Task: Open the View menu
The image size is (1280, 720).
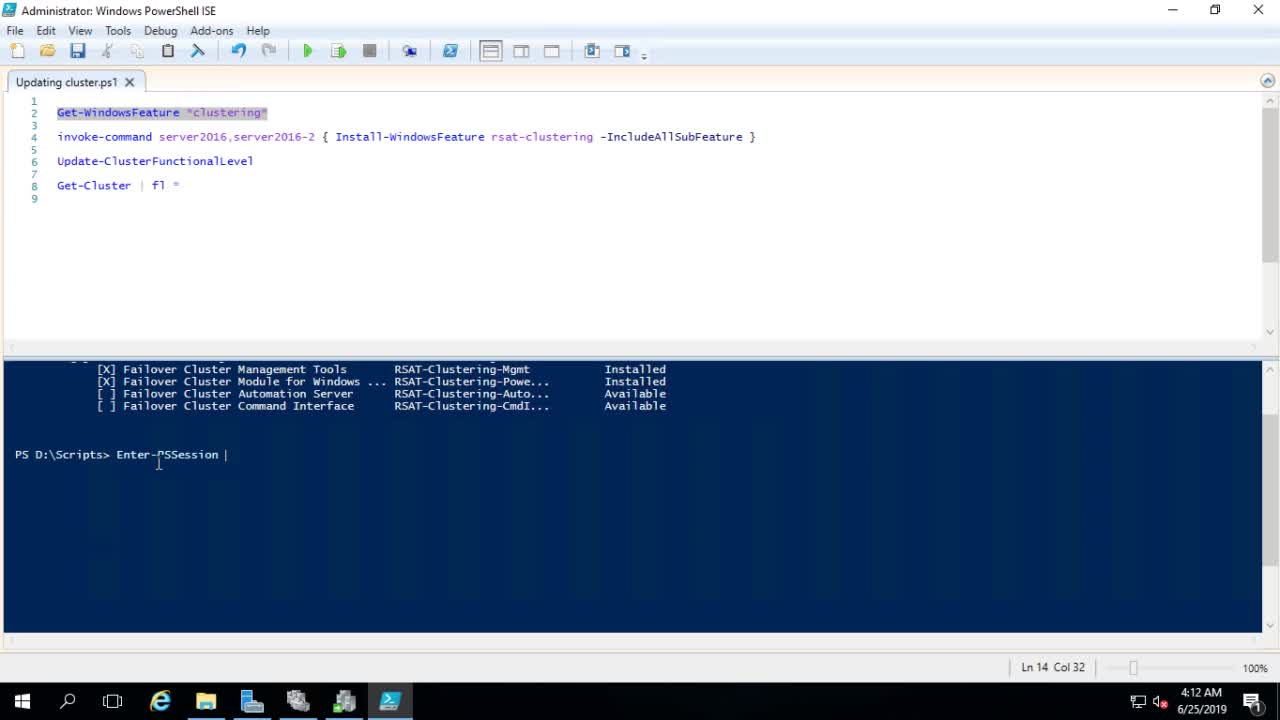Action: coord(80,31)
